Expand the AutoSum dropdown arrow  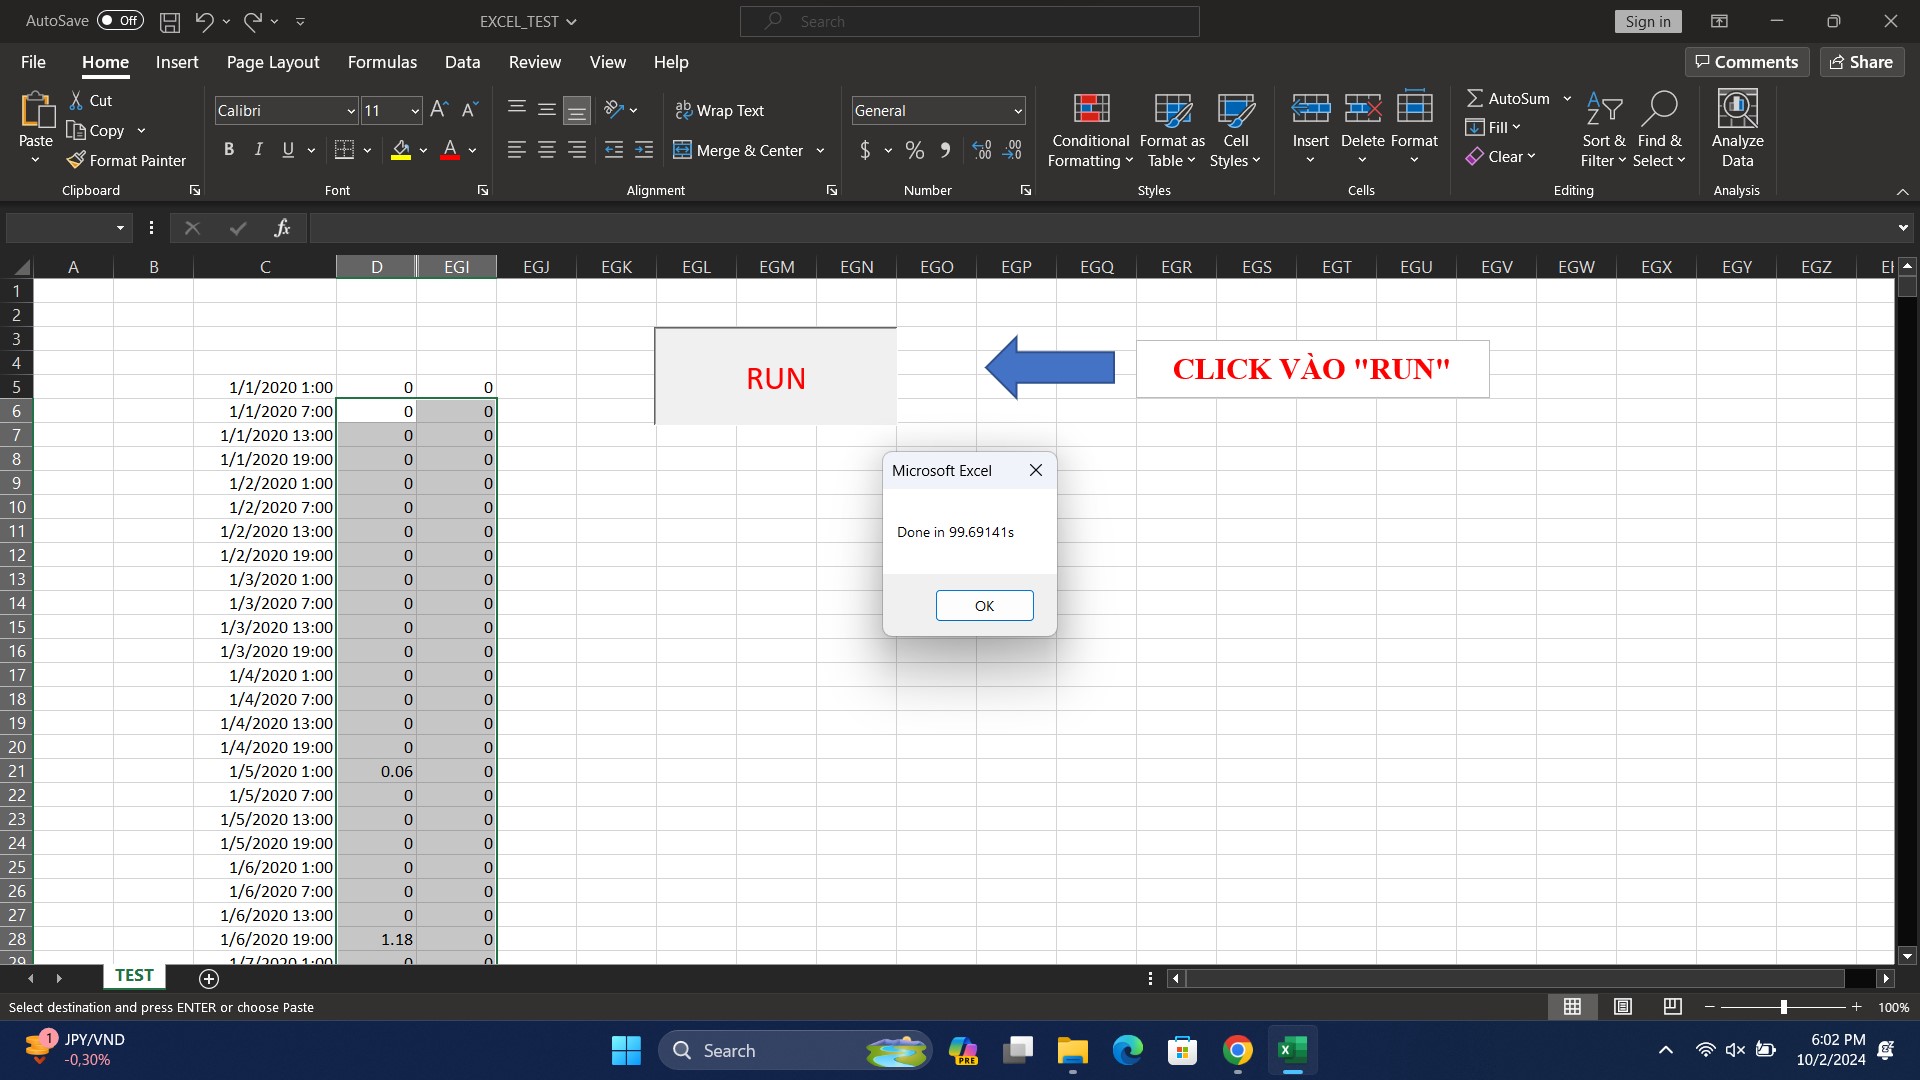click(x=1567, y=98)
